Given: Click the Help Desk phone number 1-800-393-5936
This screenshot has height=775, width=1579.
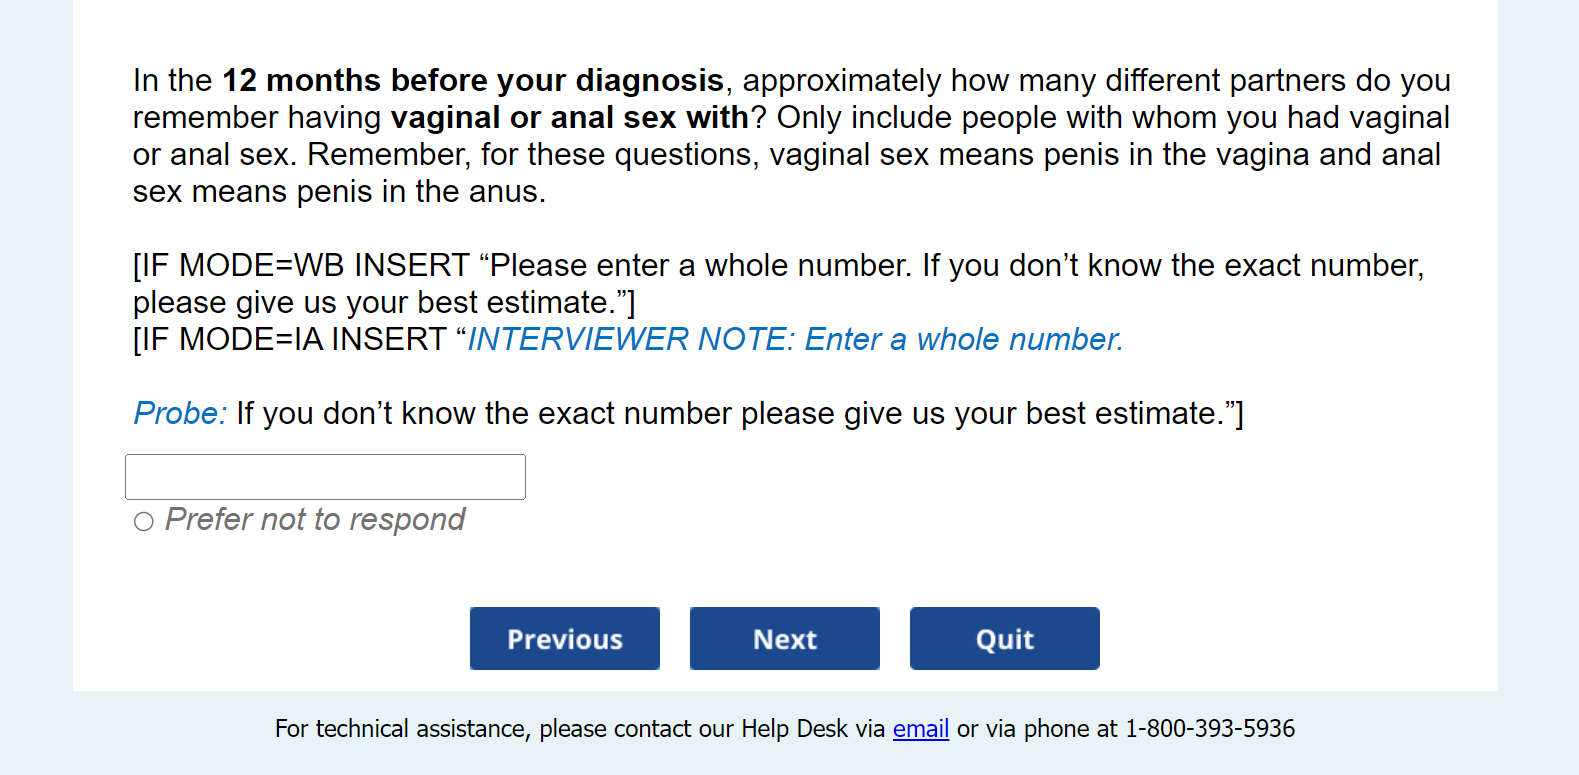Looking at the screenshot, I should (x=1209, y=729).
